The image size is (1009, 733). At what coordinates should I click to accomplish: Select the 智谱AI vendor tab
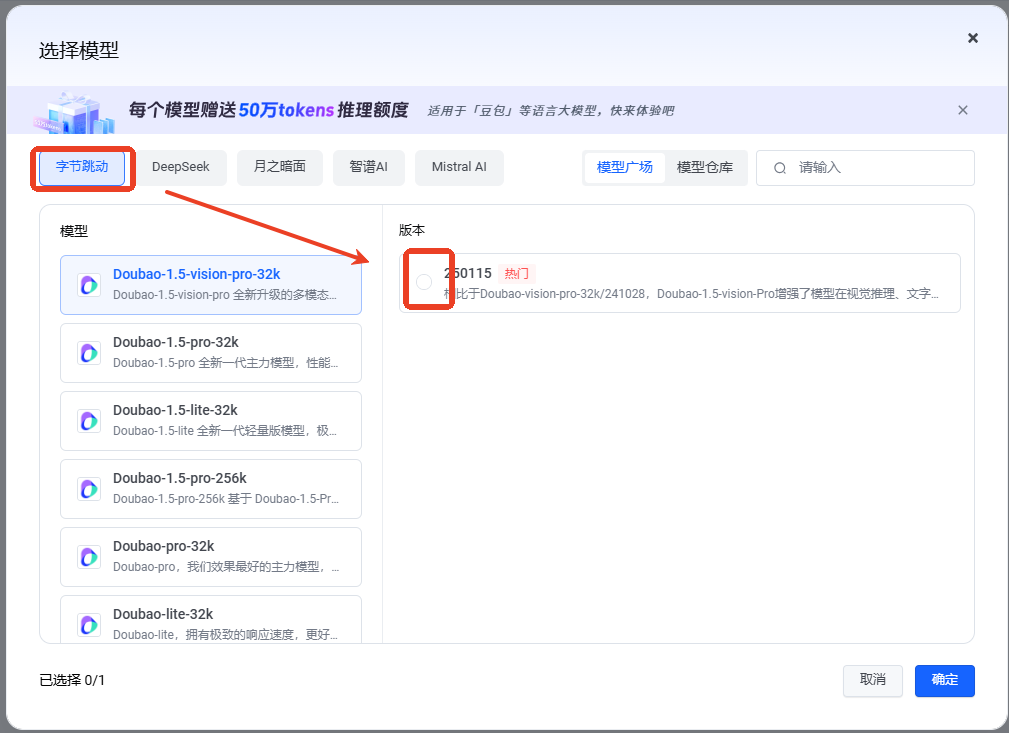369,167
